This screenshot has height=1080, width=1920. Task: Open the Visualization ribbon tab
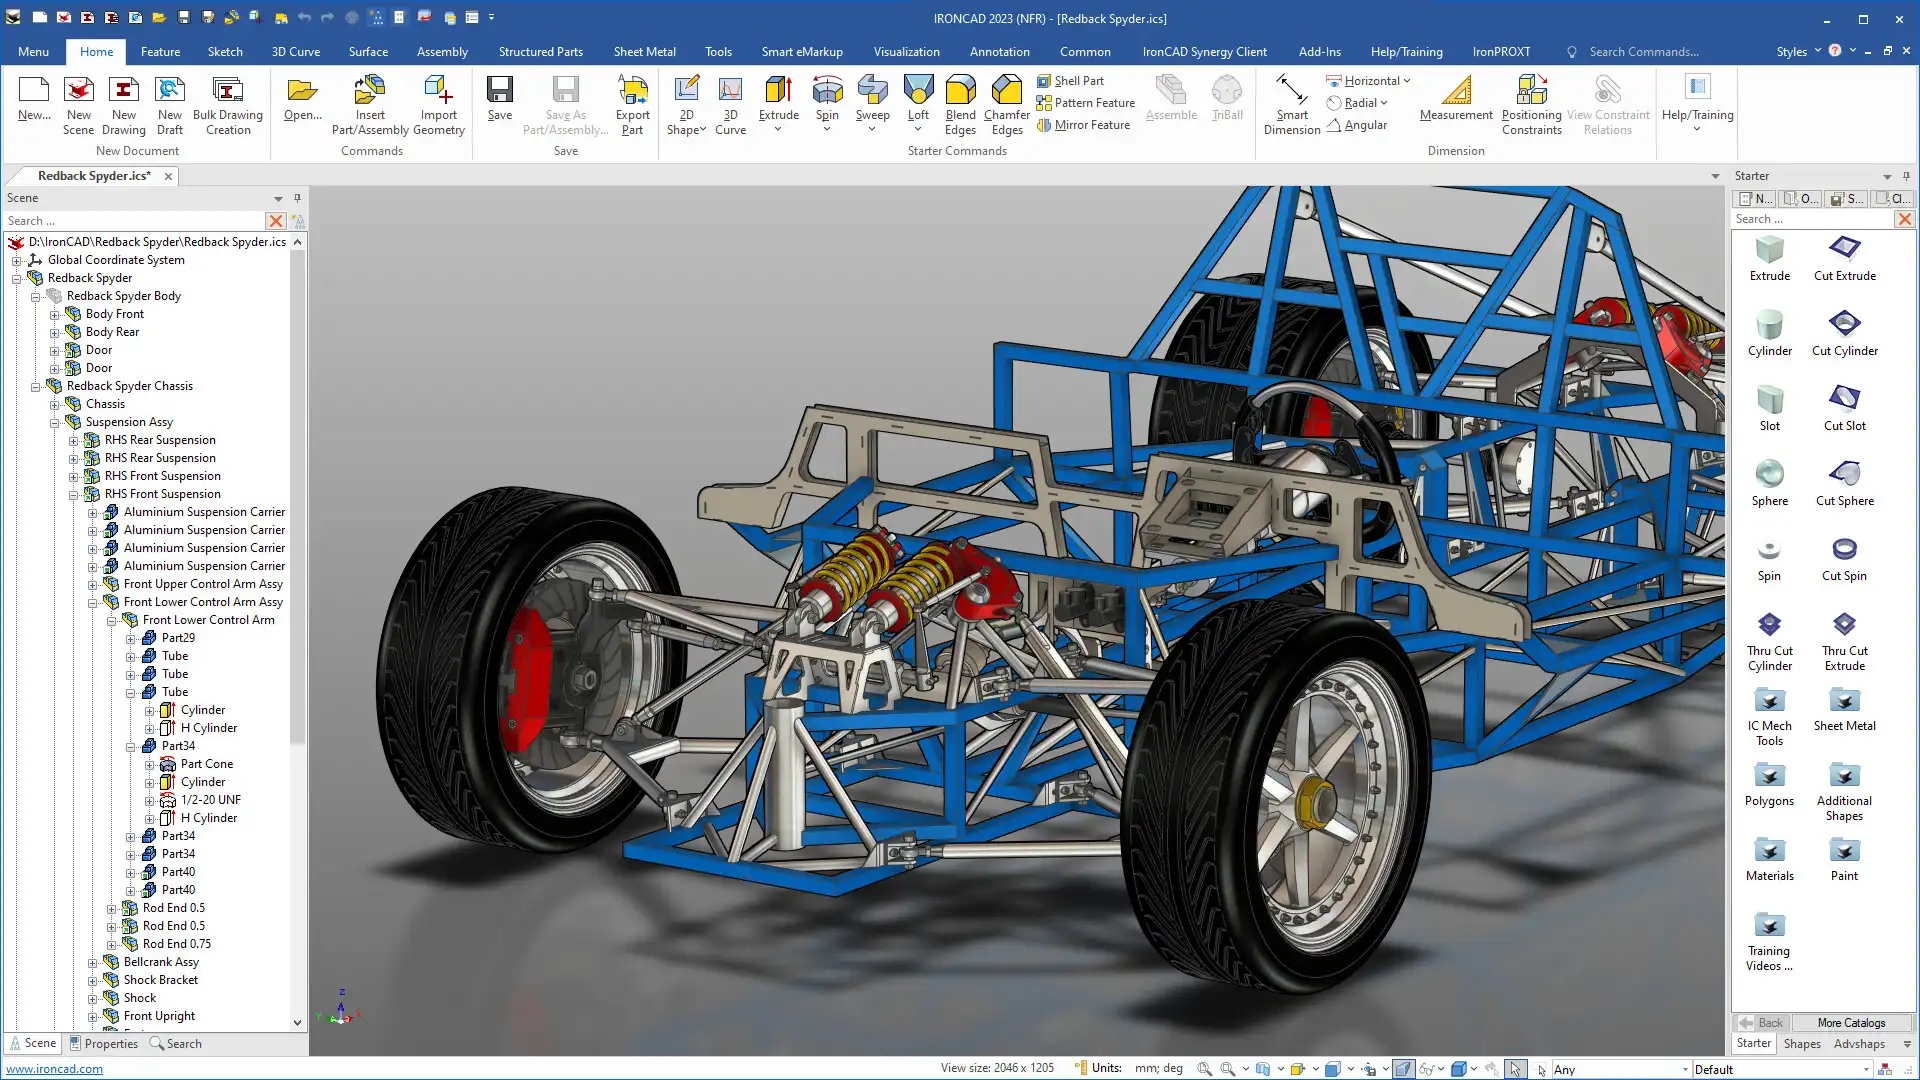[x=906, y=52]
